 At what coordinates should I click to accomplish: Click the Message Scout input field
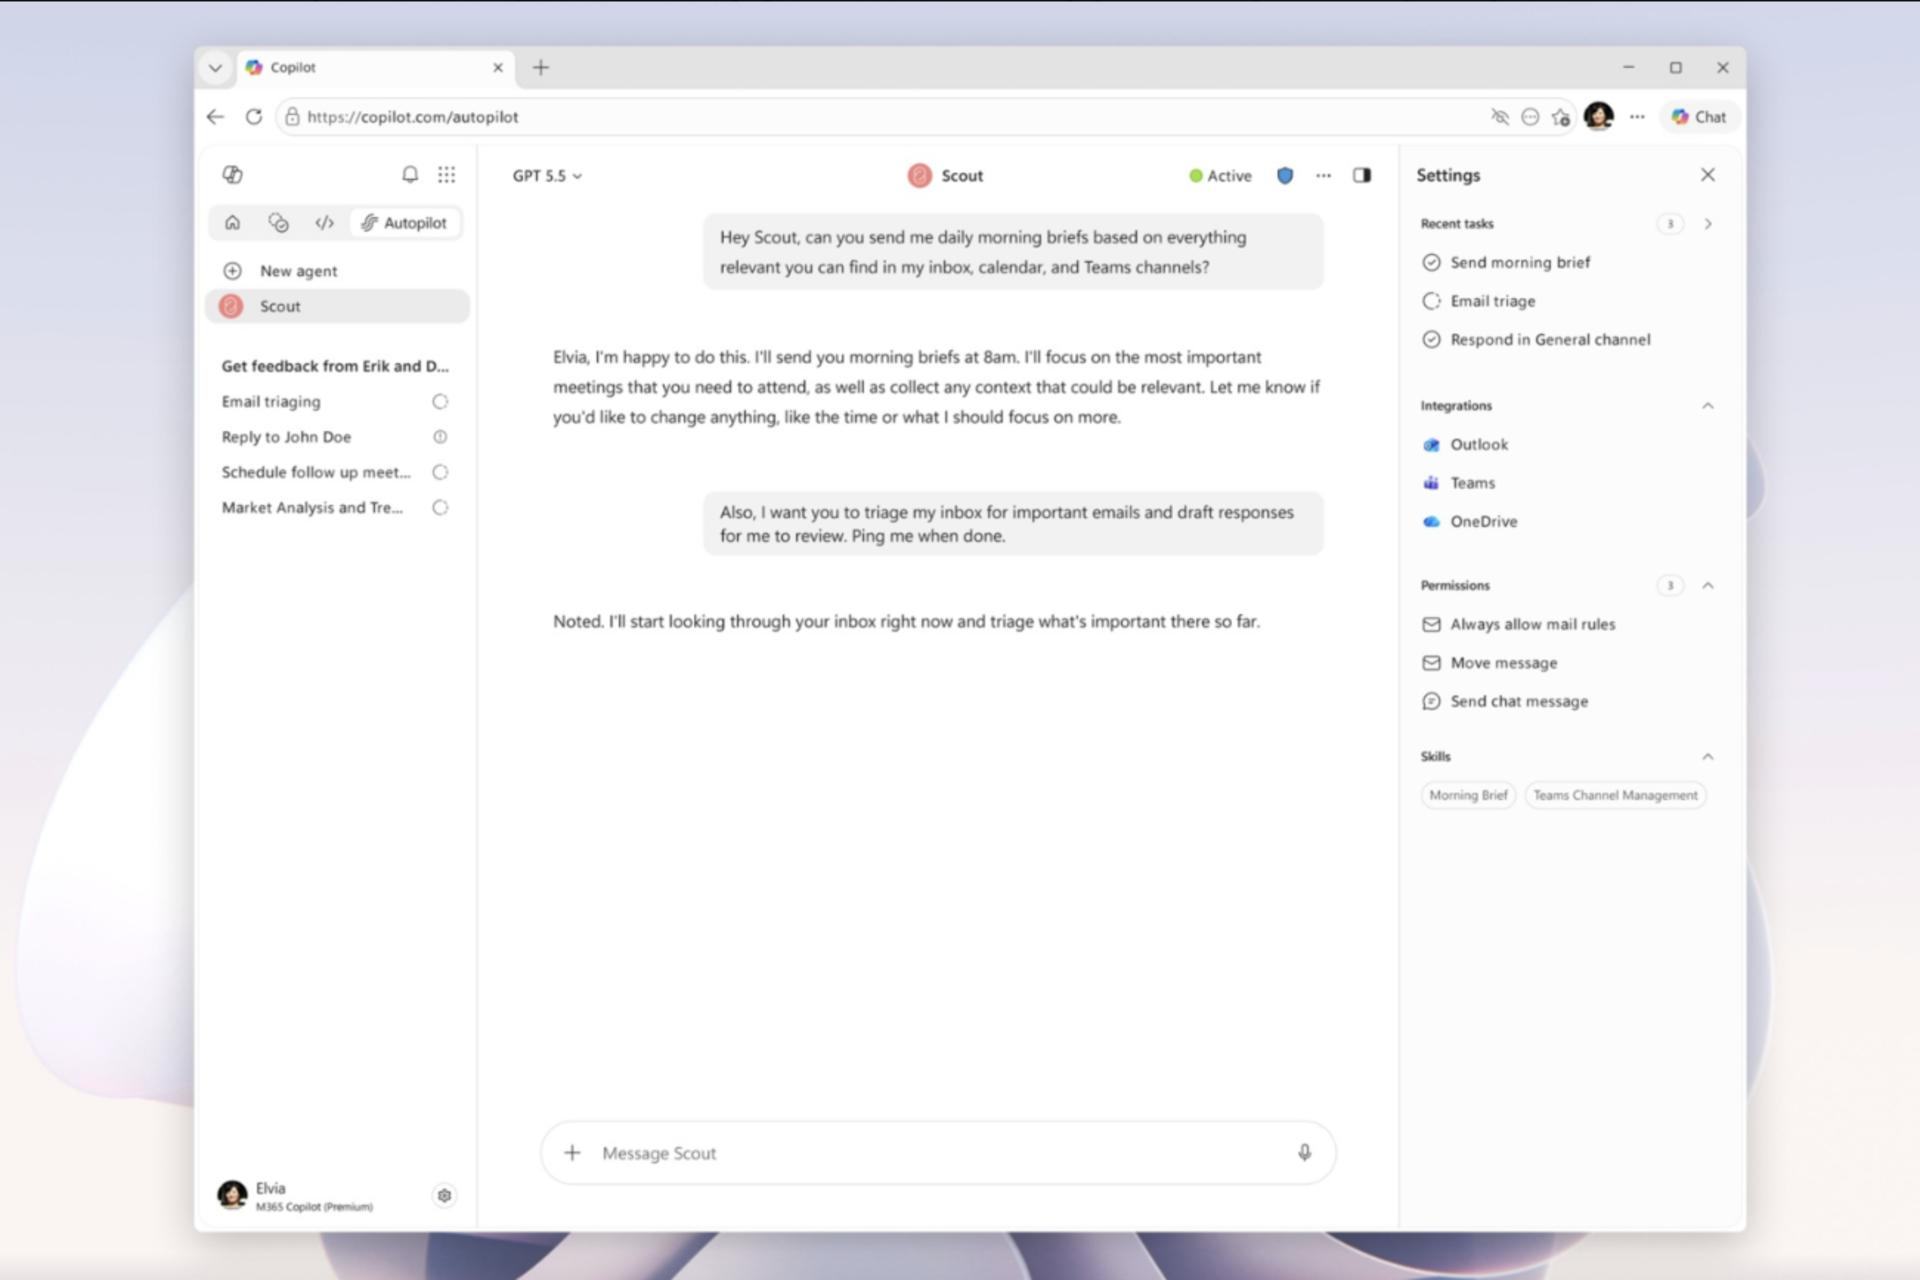tap(937, 1152)
